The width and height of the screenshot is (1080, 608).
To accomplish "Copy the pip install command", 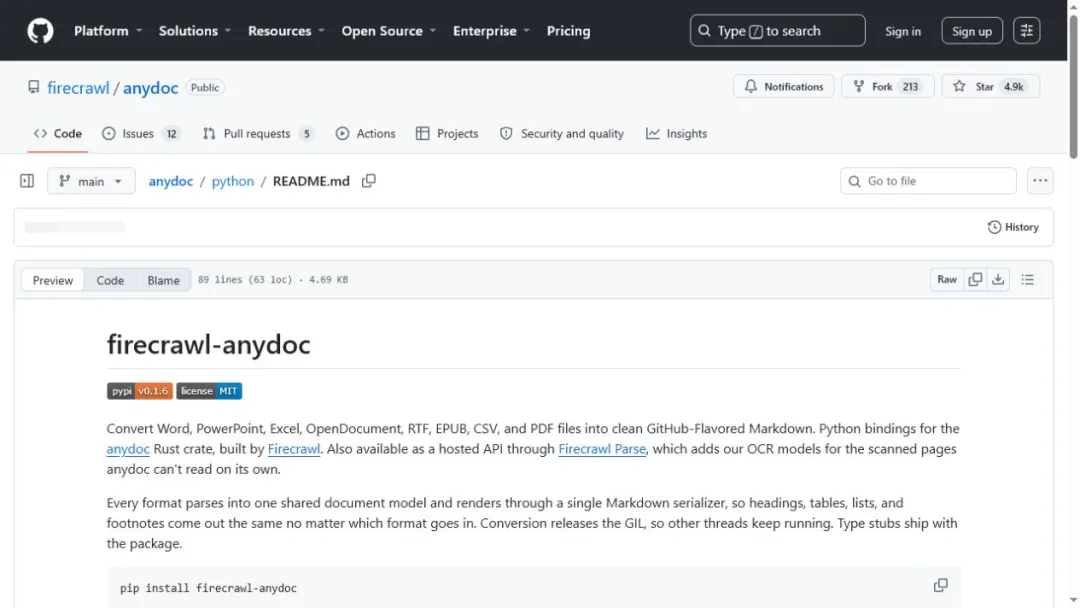I will pos(940,585).
